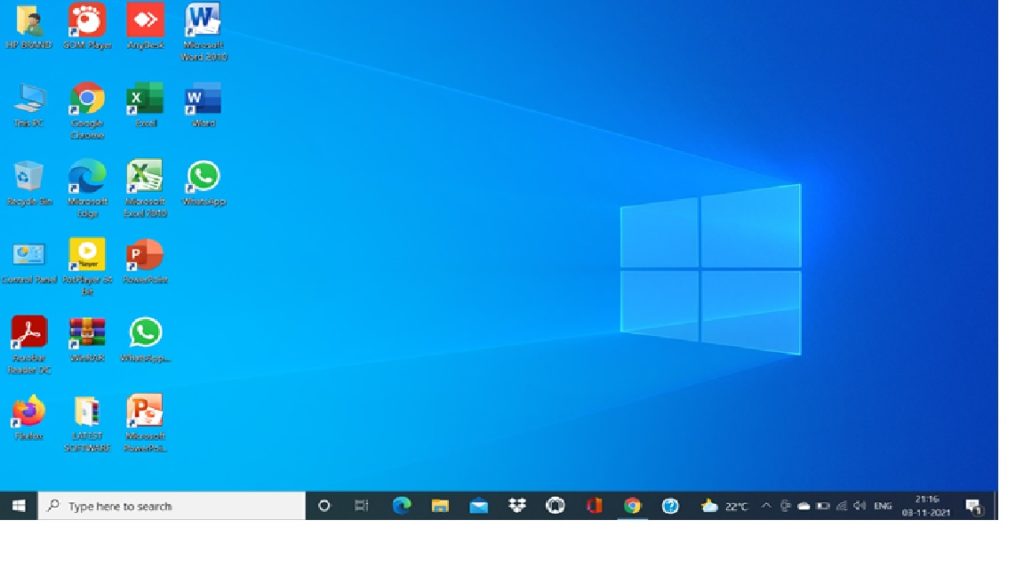Click the 'Type here to search' box

tap(172, 506)
